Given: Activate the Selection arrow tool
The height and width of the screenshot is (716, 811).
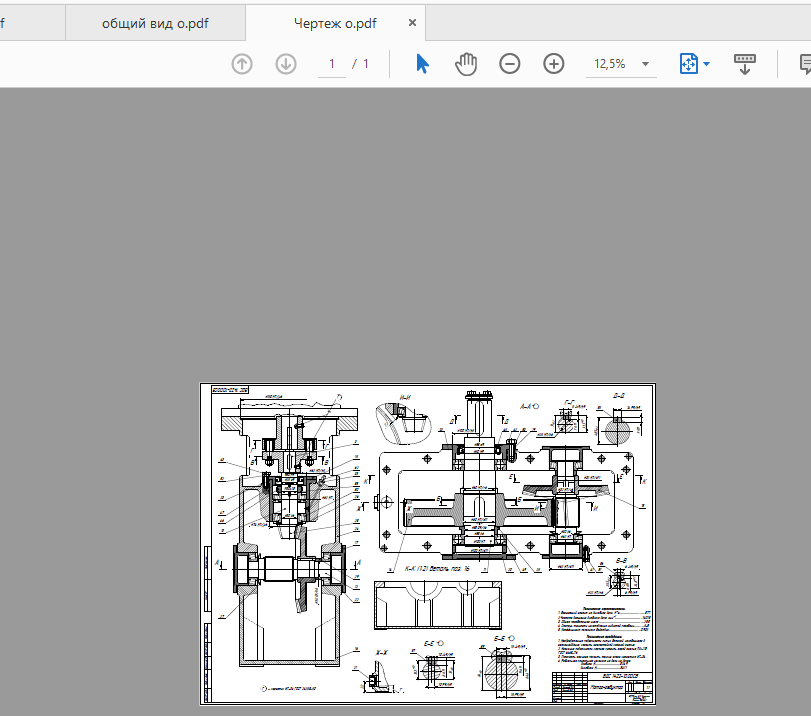Looking at the screenshot, I should (x=422, y=64).
